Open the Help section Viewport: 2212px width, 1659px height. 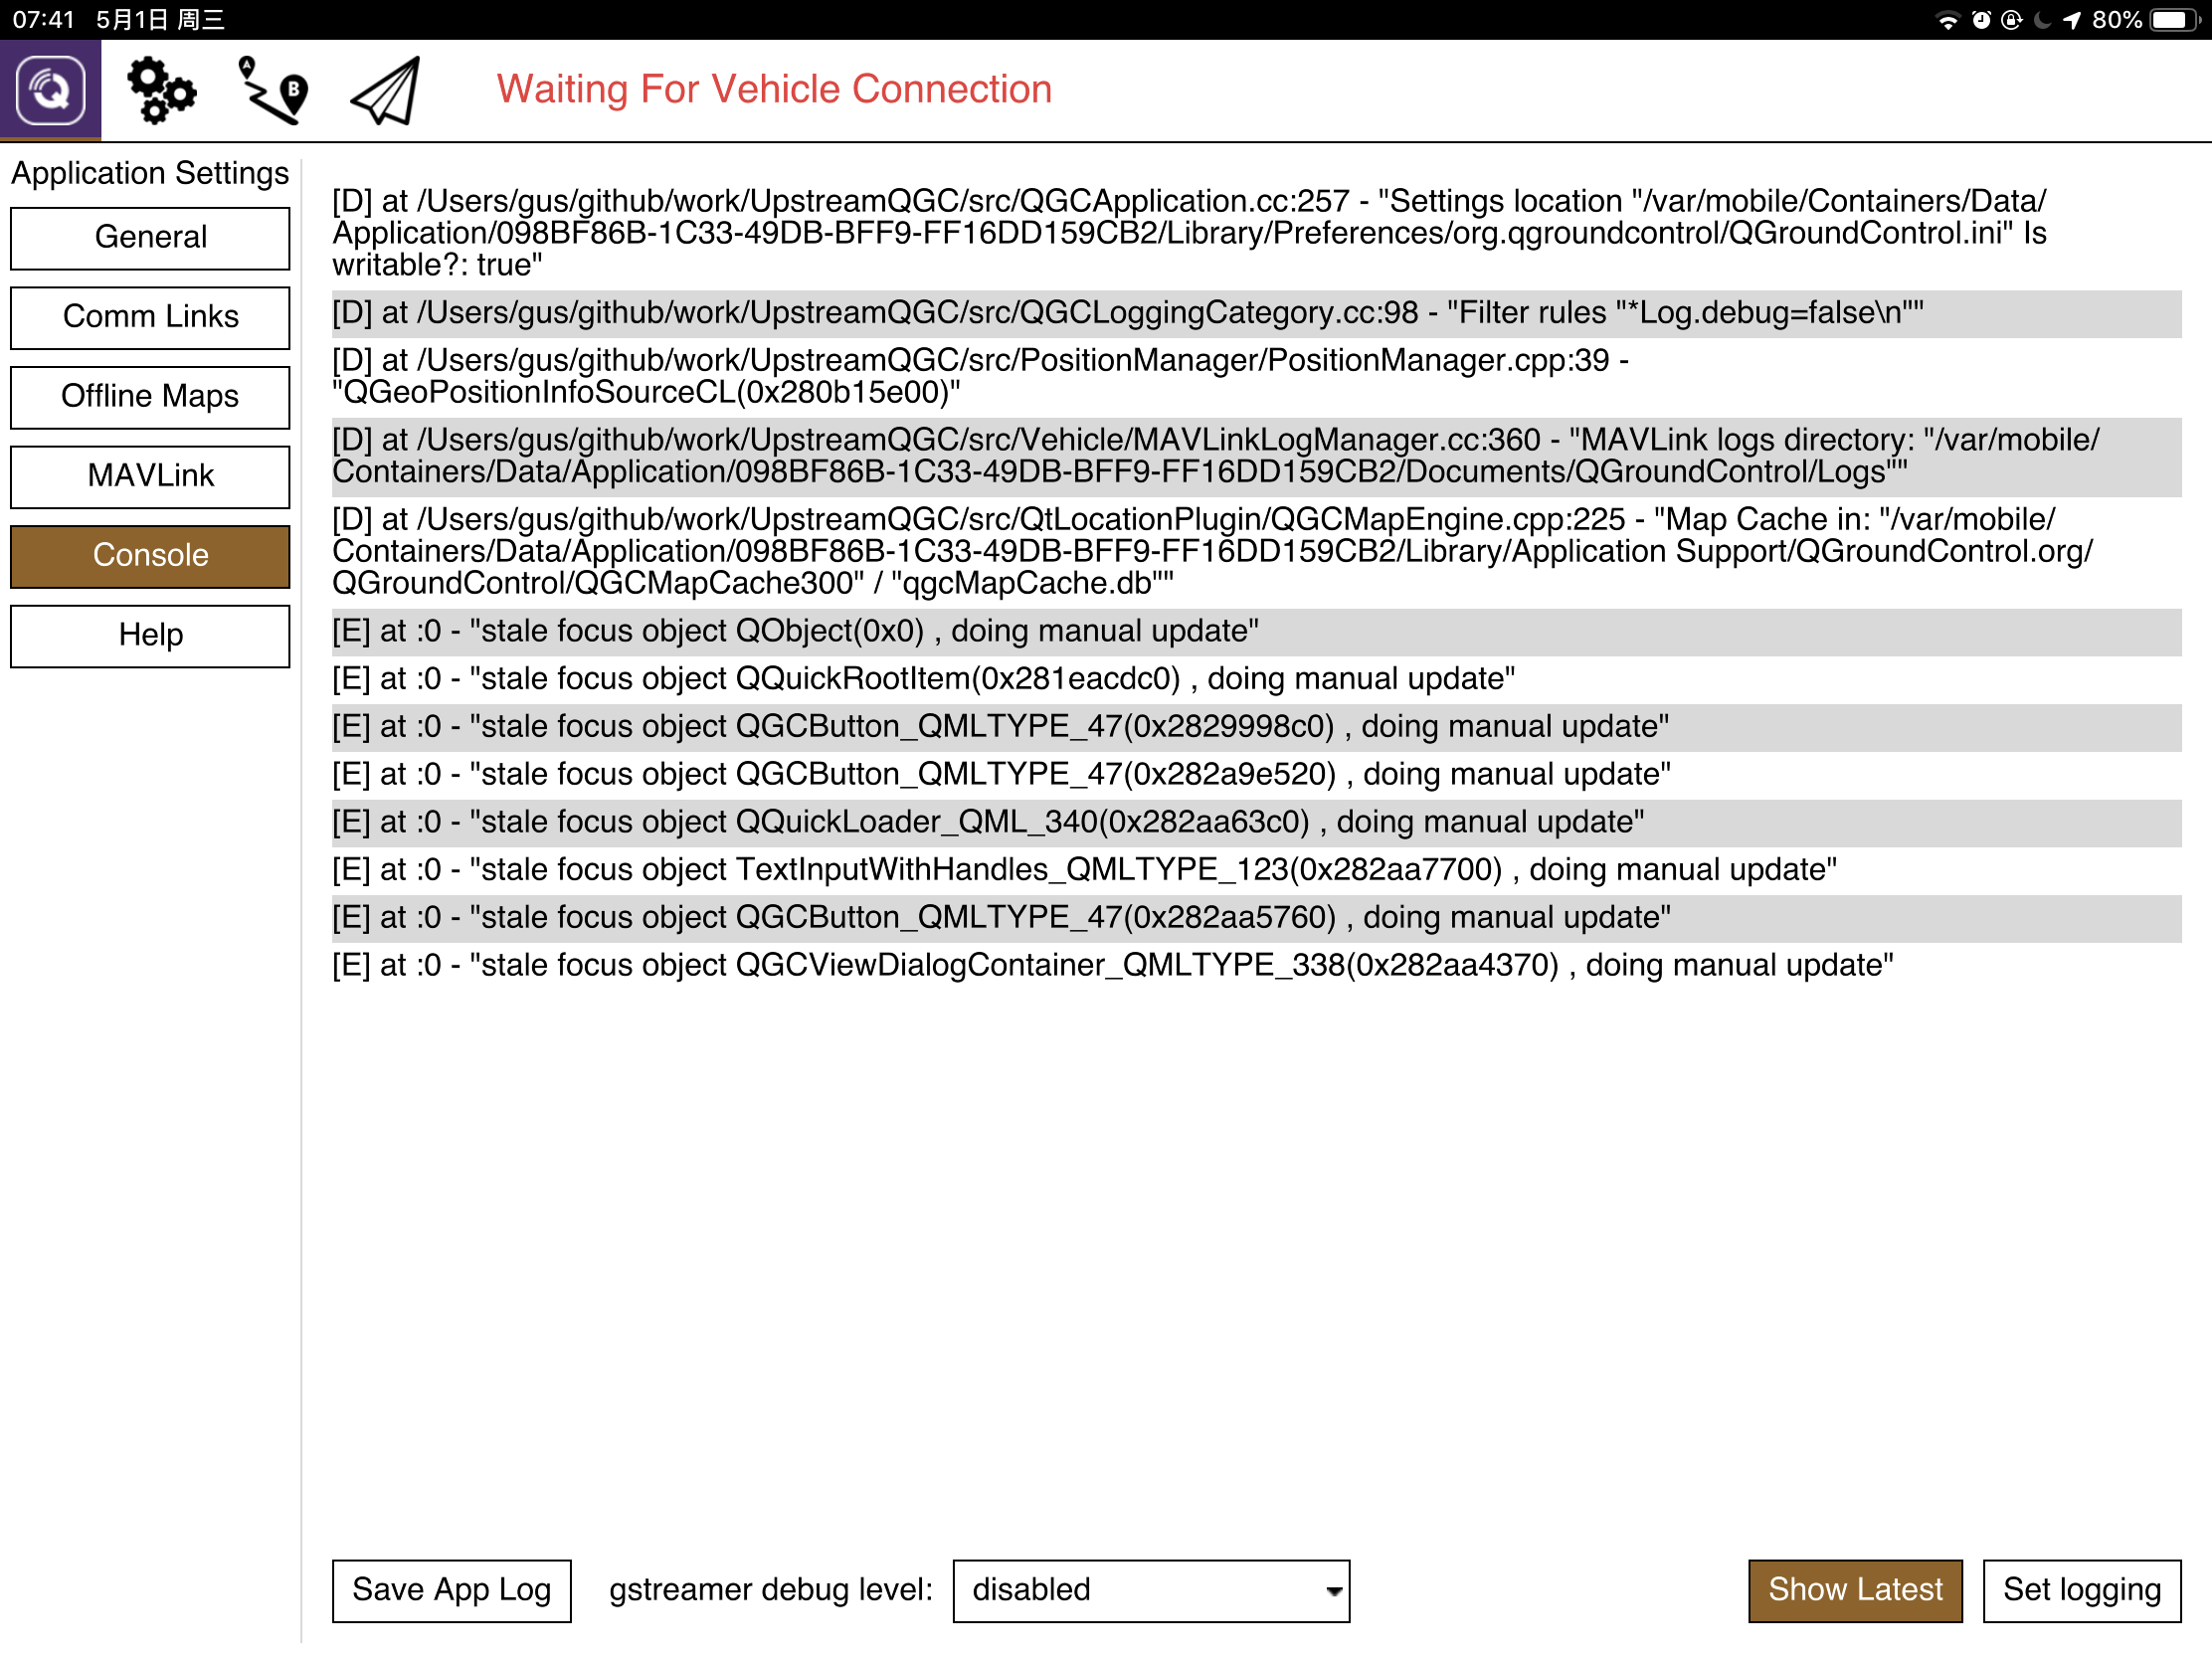coord(149,636)
